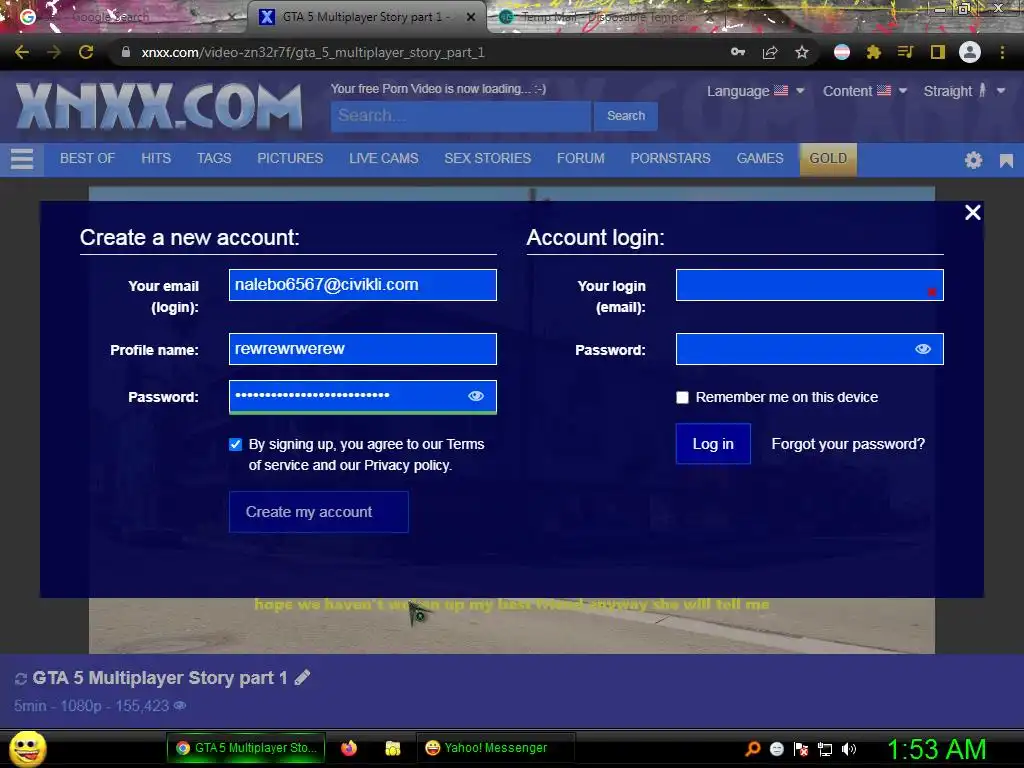Show the new account password with eye icon
Image resolution: width=1024 pixels, height=768 pixels.
click(x=476, y=396)
